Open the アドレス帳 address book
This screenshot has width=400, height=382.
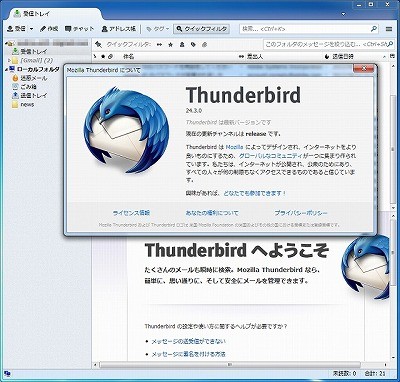pos(119,29)
